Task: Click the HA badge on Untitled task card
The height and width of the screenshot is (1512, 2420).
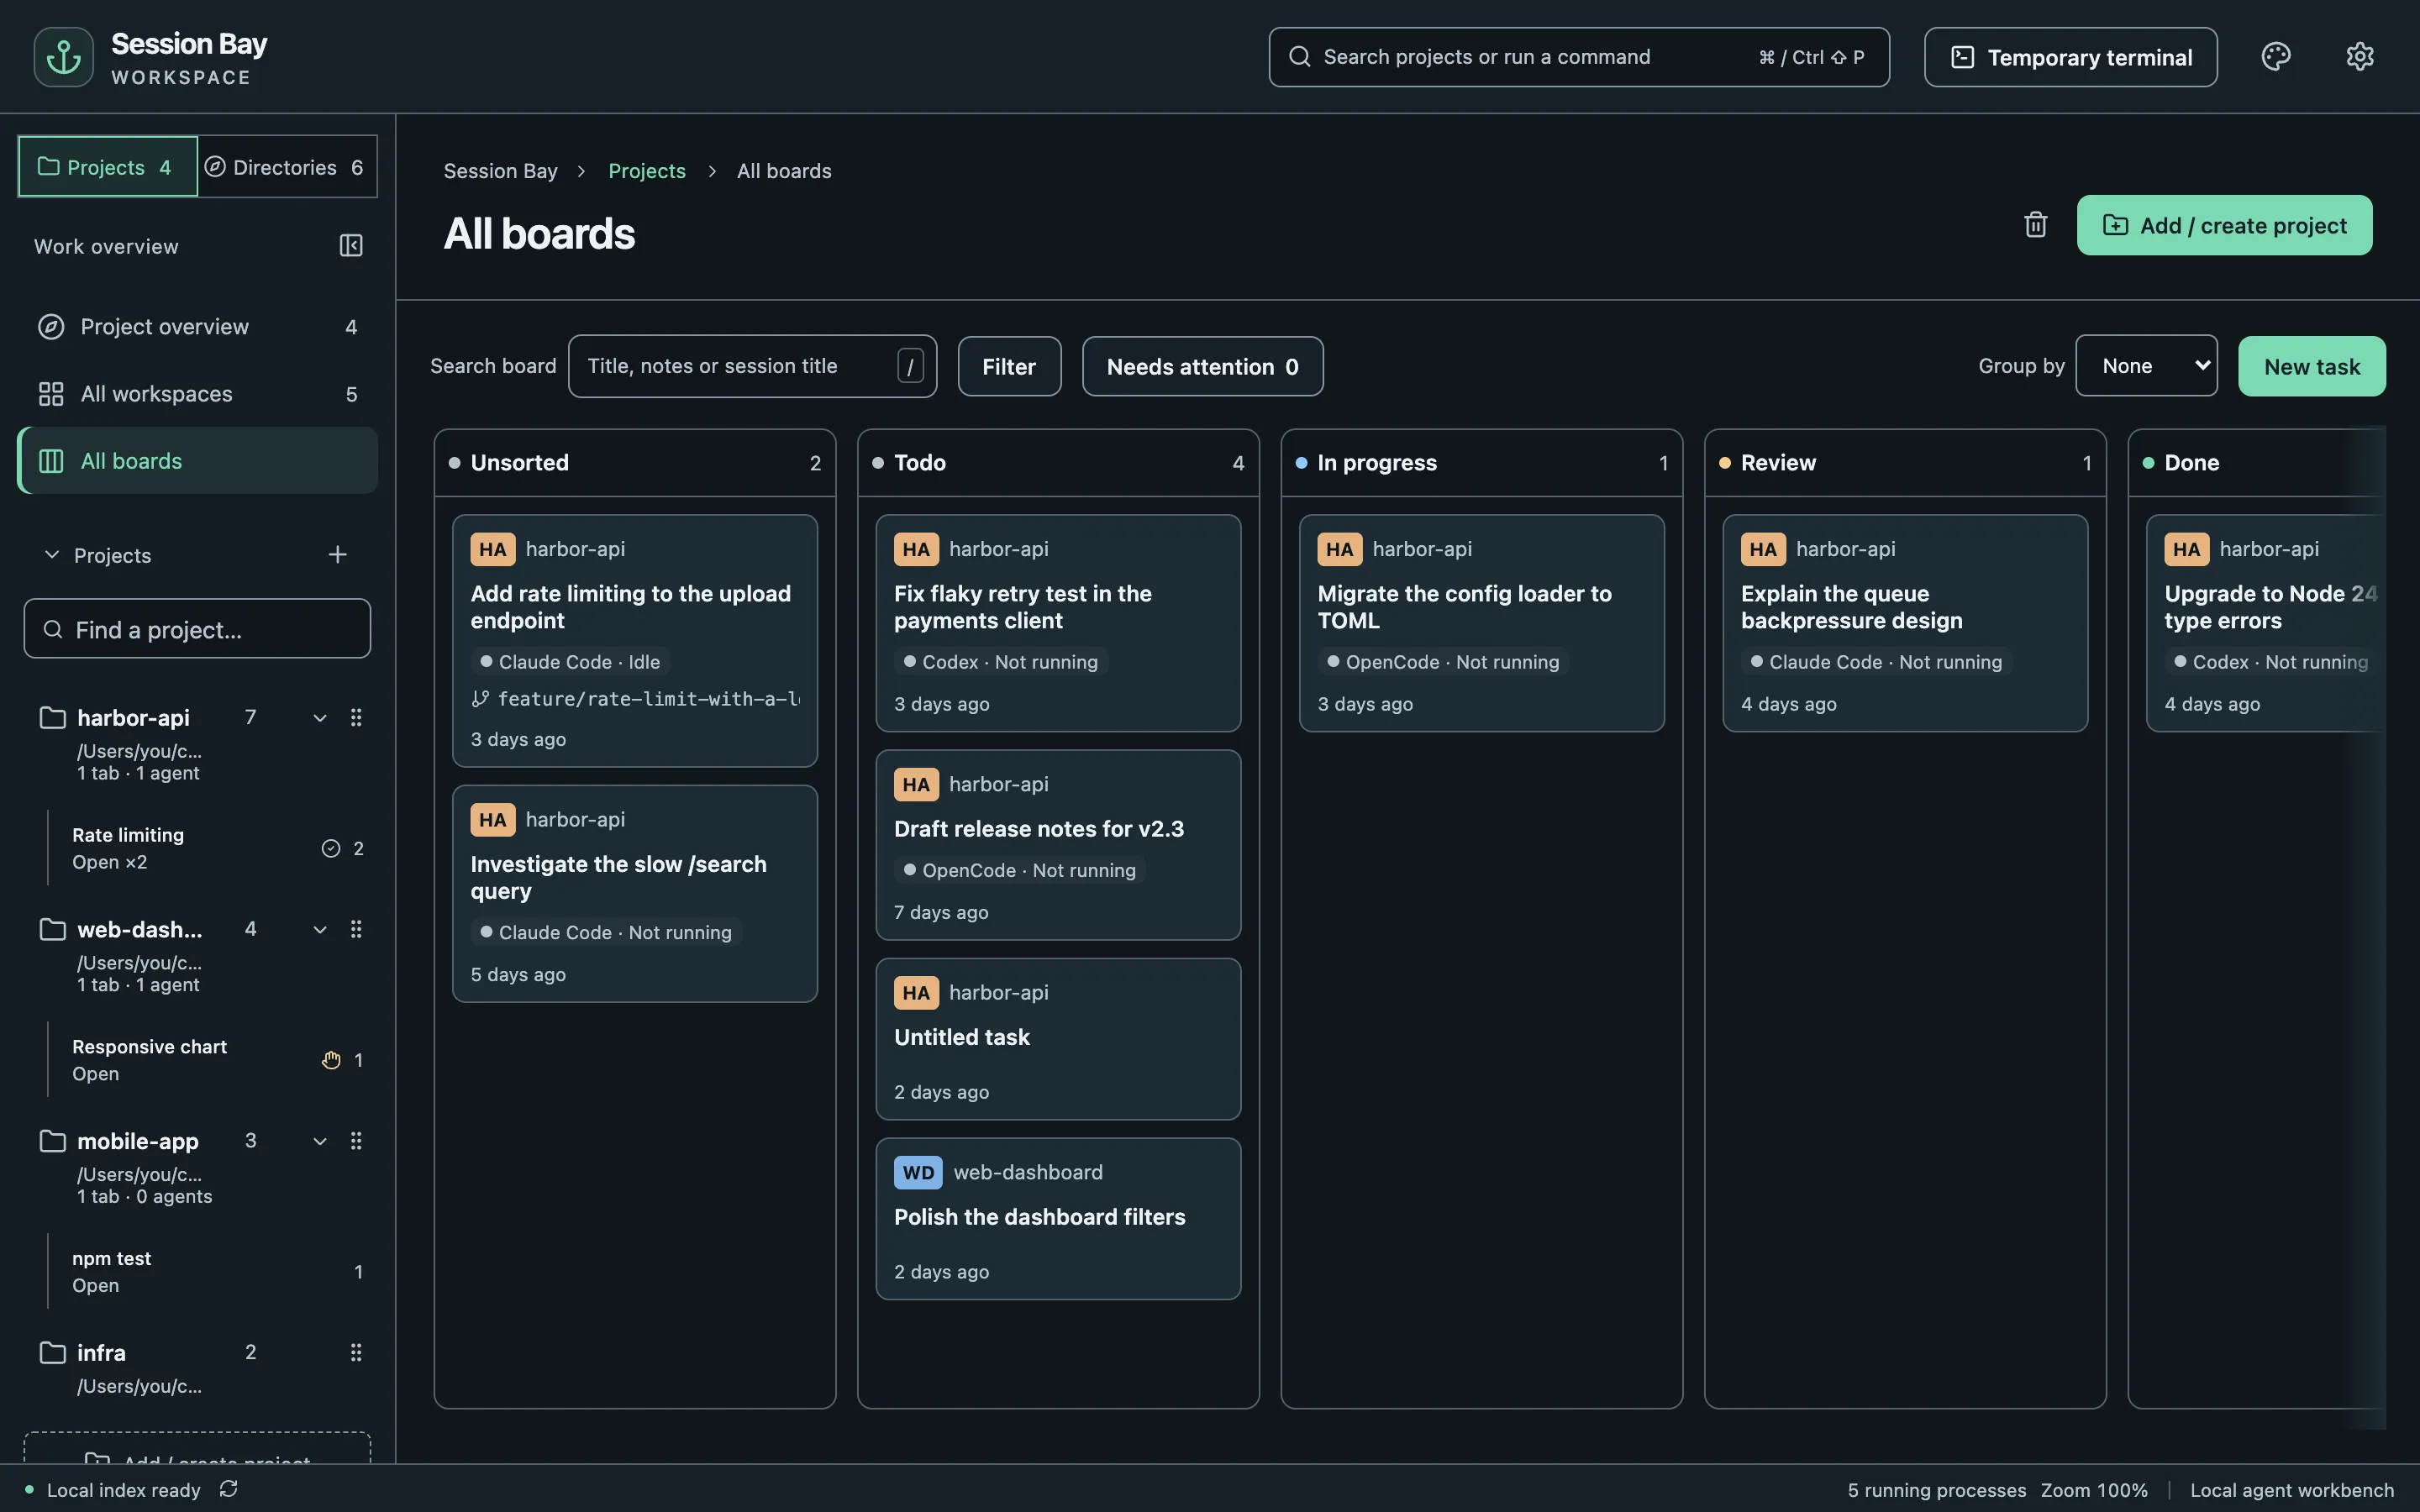Action: pyautogui.click(x=916, y=993)
